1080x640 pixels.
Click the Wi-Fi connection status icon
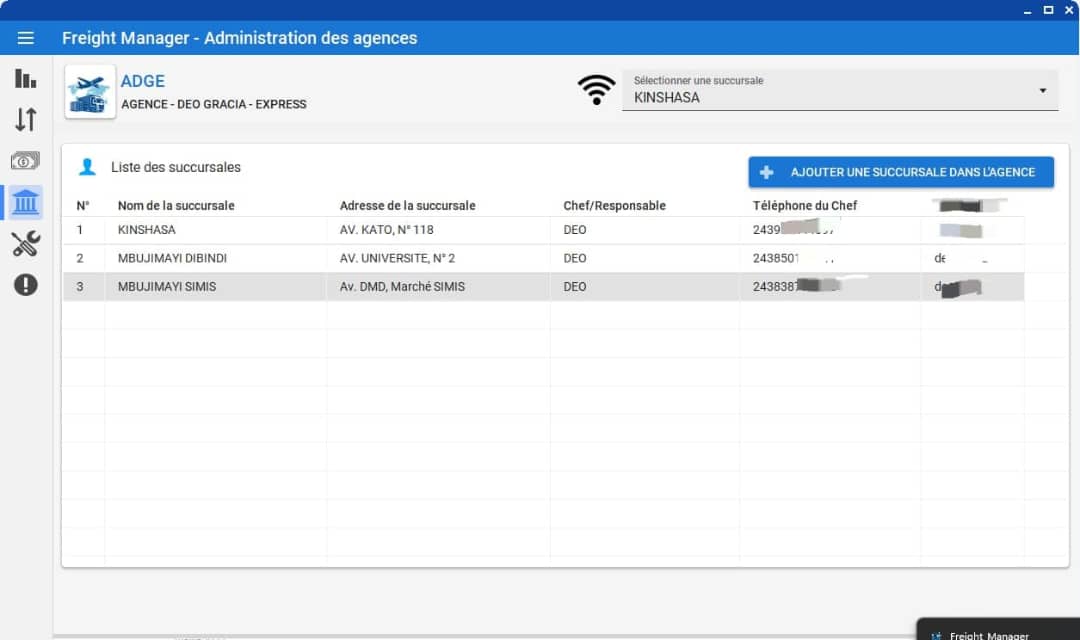point(596,90)
